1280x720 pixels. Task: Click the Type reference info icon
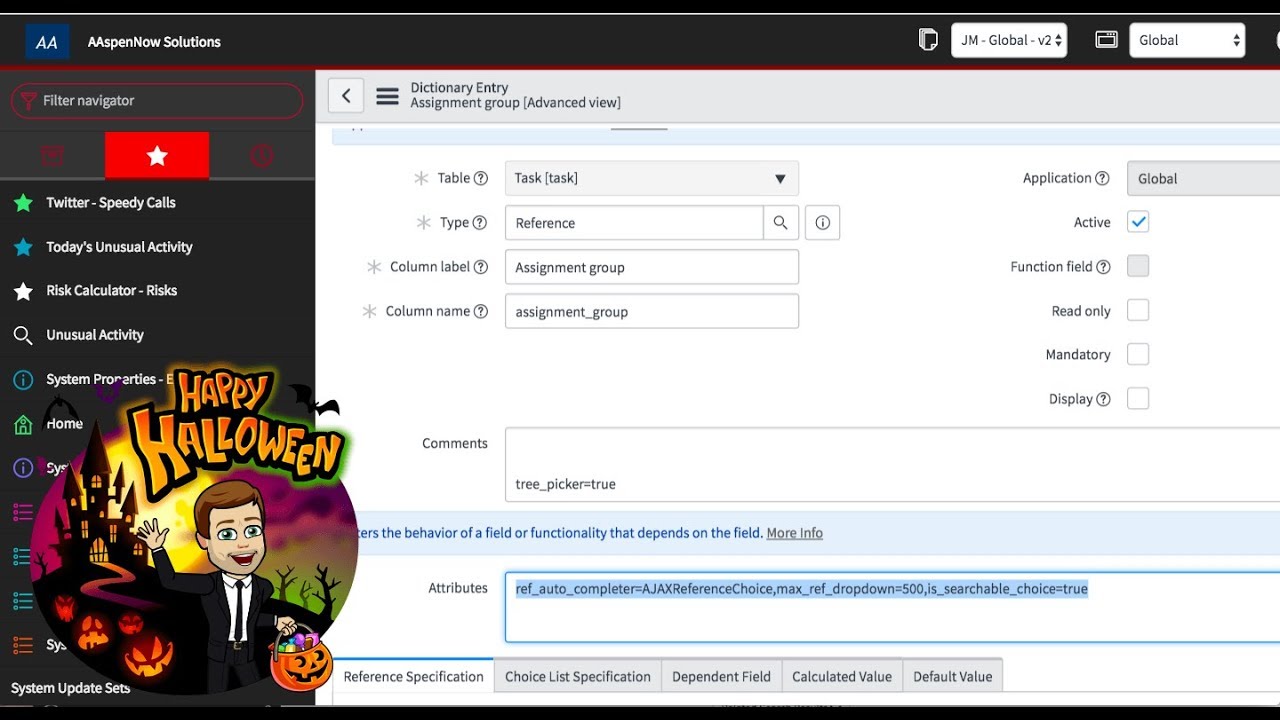click(822, 223)
